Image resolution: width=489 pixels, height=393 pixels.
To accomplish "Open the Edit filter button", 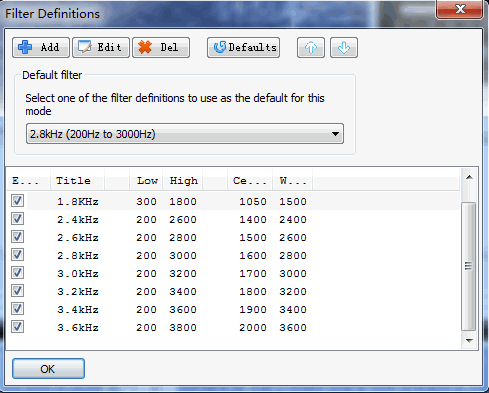I will pyautogui.click(x=101, y=48).
